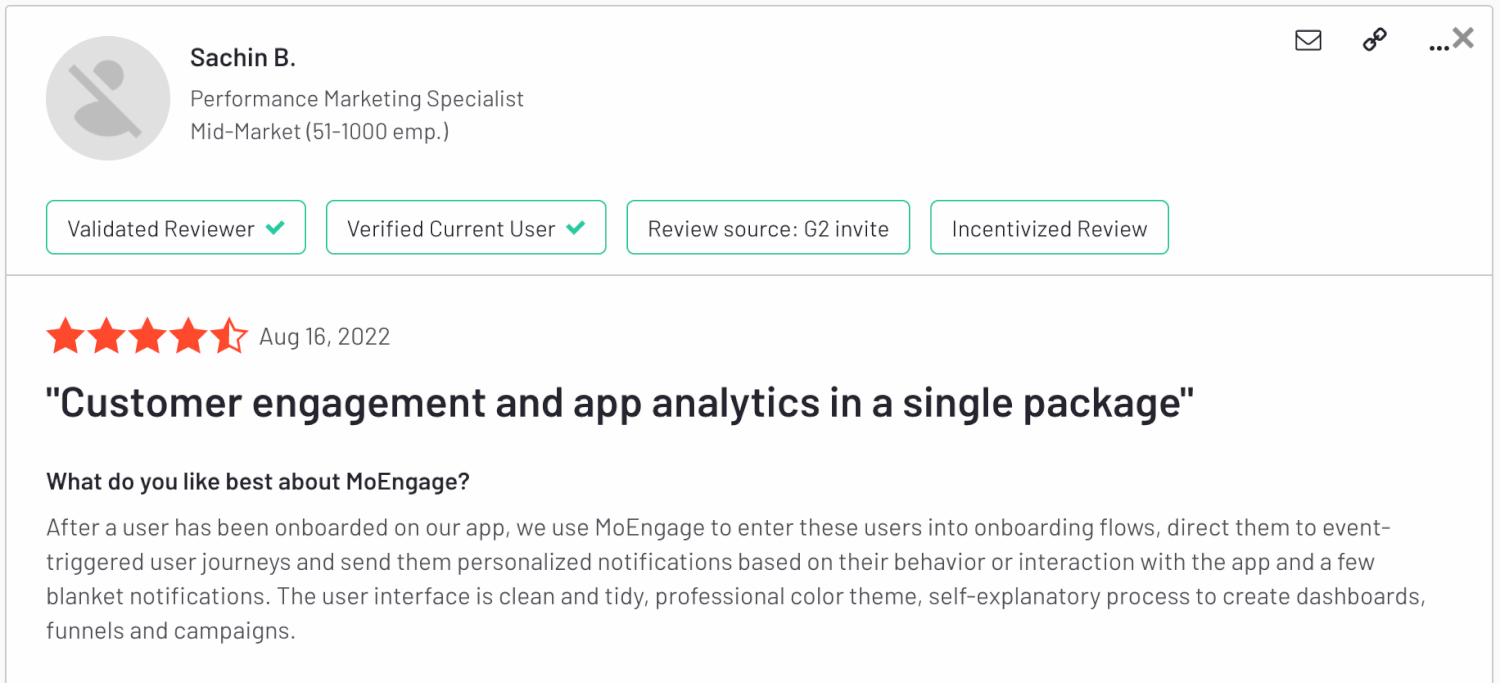Click the Incentivized Review badge
Viewport: 1500px width, 683px height.
[1049, 228]
